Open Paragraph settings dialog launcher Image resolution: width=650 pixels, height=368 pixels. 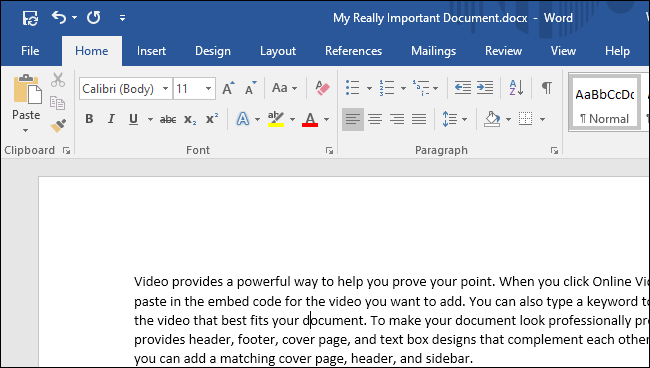point(555,151)
